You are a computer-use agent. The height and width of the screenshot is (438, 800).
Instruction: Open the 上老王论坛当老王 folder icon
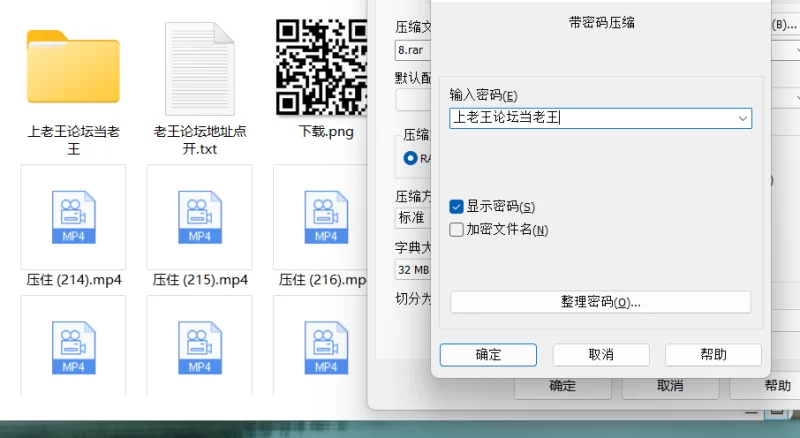point(73,66)
